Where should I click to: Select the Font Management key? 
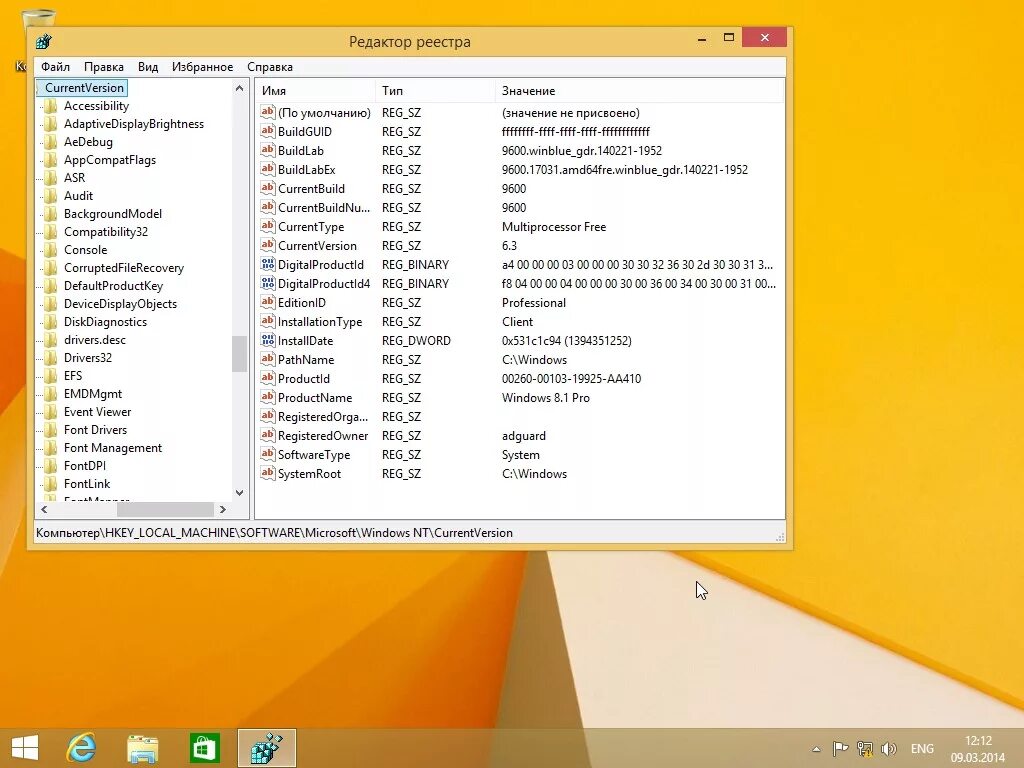point(113,448)
